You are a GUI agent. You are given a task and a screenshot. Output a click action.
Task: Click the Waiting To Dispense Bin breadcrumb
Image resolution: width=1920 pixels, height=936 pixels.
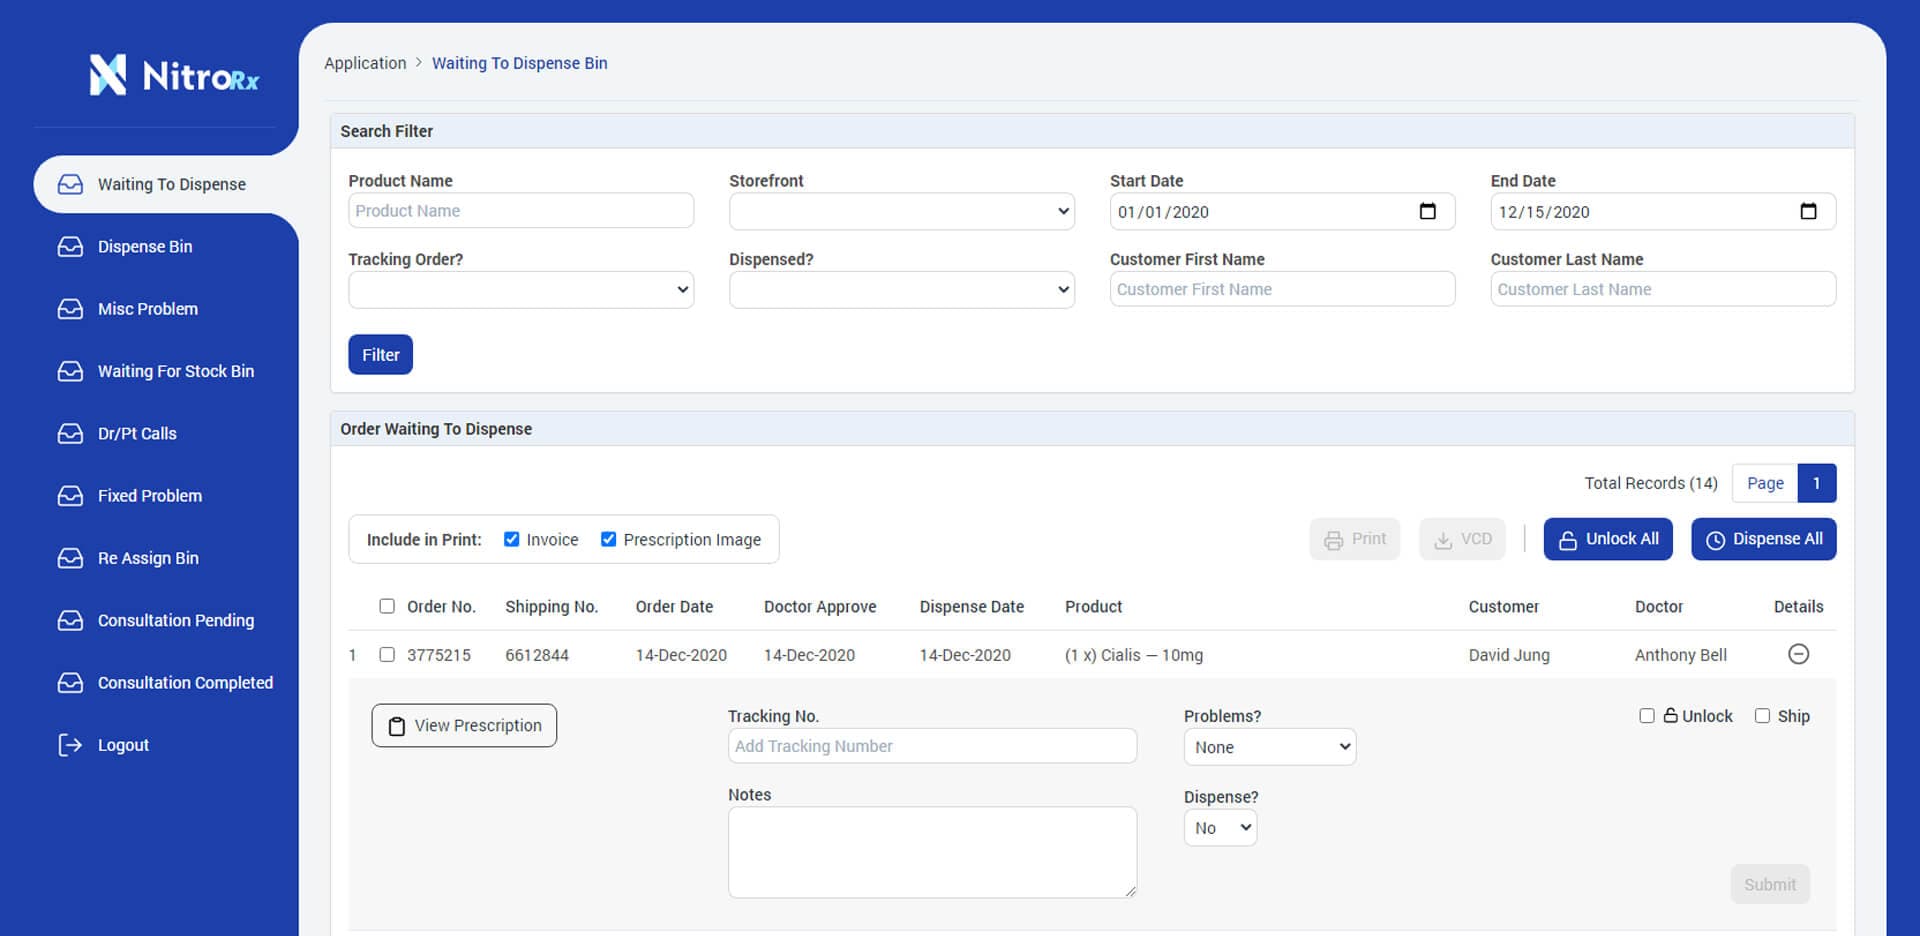pos(519,63)
